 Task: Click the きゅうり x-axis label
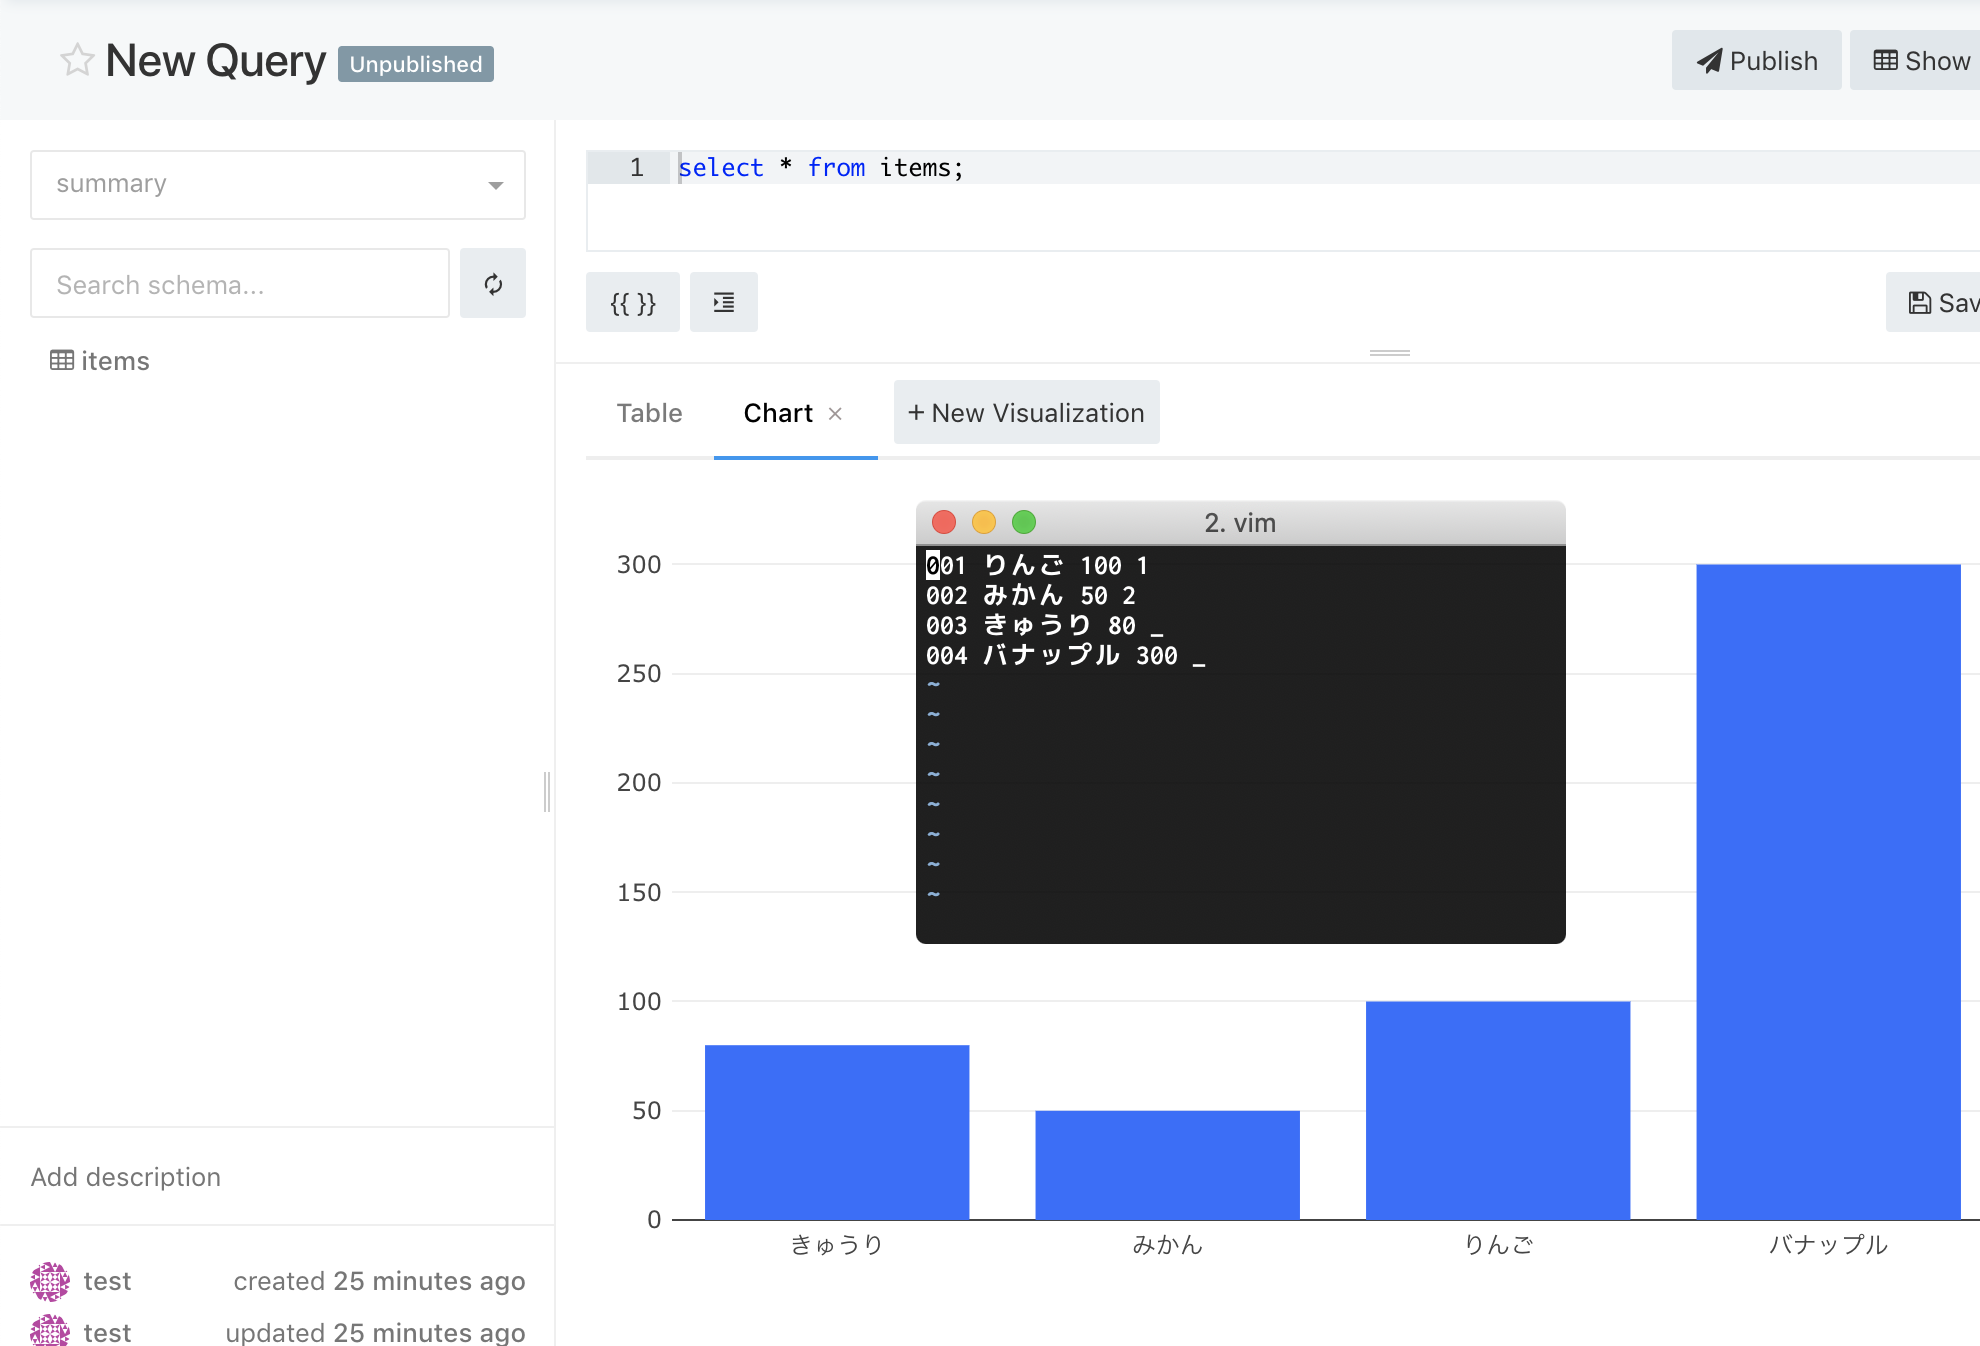837,1245
